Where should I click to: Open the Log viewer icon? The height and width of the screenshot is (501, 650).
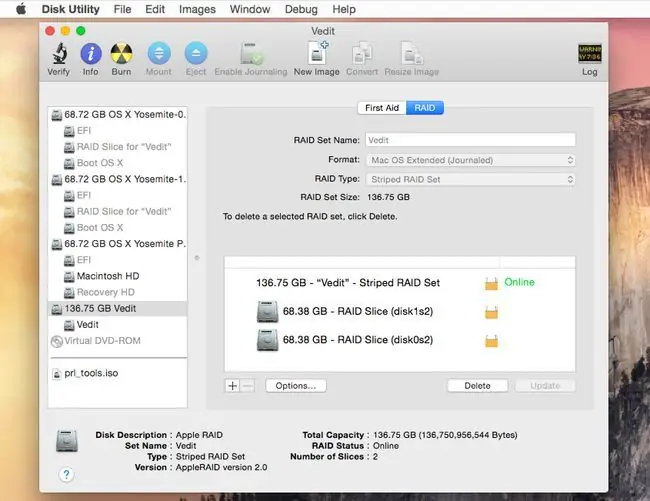point(589,54)
